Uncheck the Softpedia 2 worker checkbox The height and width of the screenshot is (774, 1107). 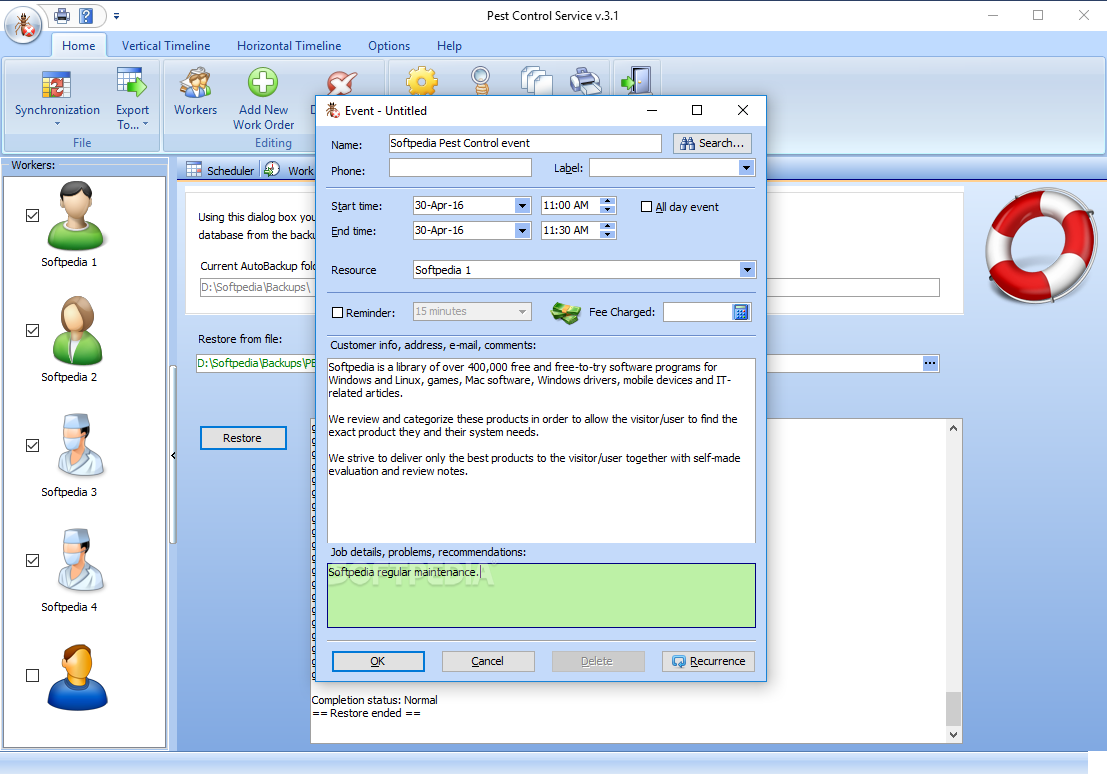coord(32,331)
